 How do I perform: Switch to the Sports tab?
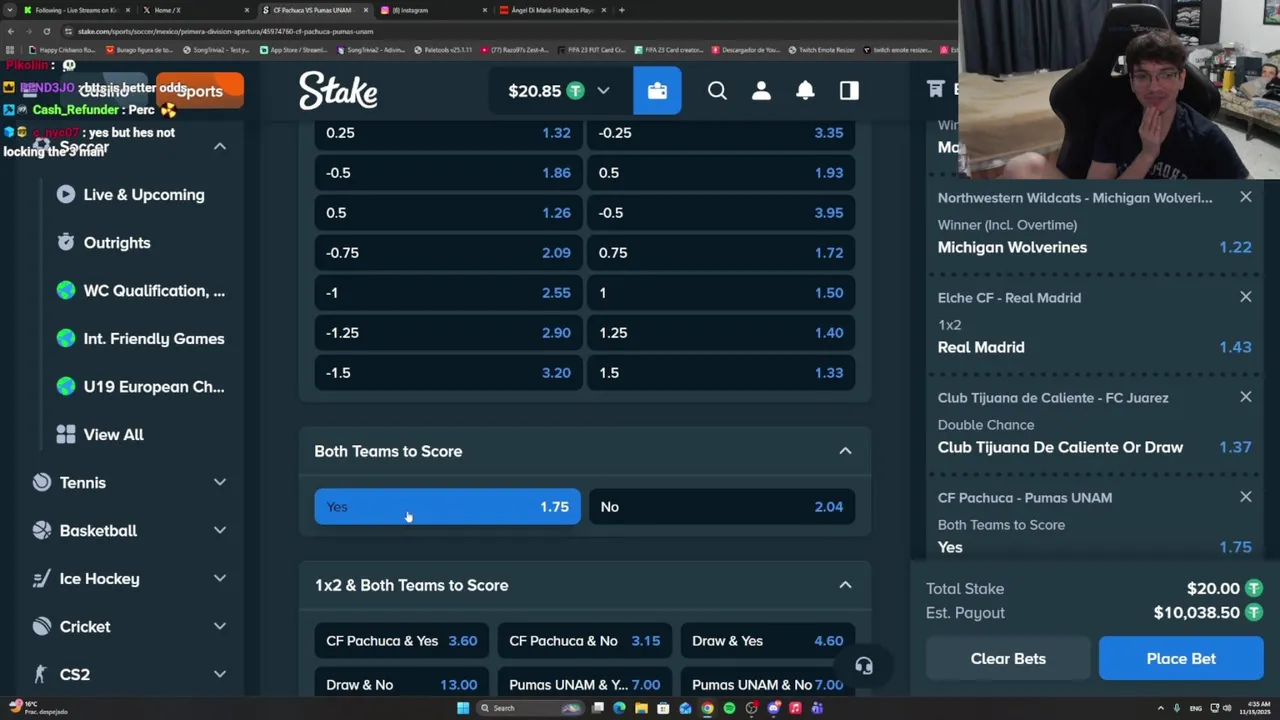click(200, 91)
